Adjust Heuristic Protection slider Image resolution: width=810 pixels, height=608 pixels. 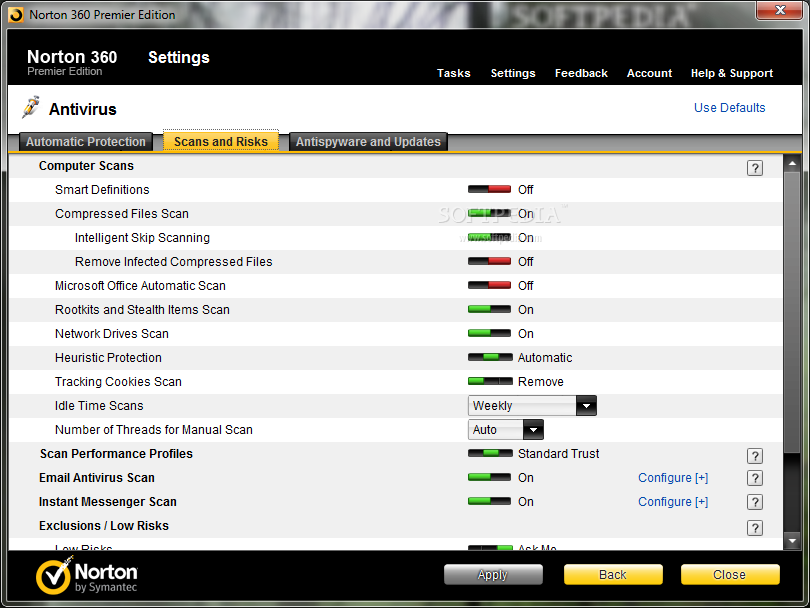click(490, 357)
